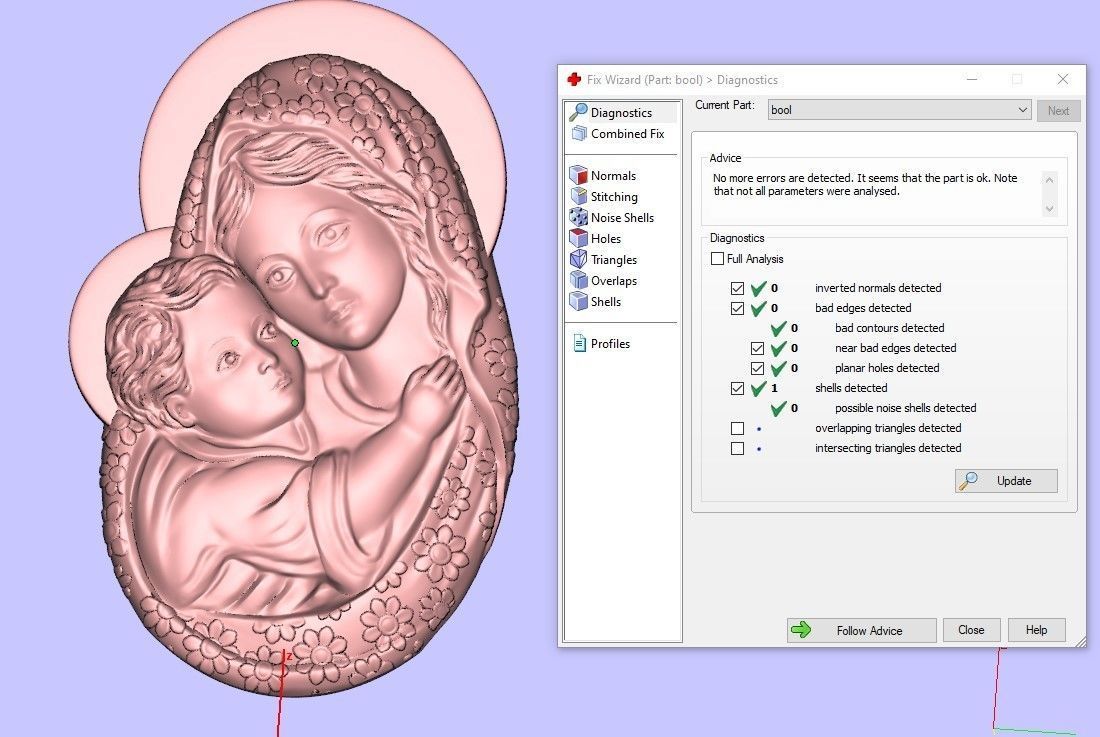Click the Noise Shells dice icon

(x=578, y=217)
